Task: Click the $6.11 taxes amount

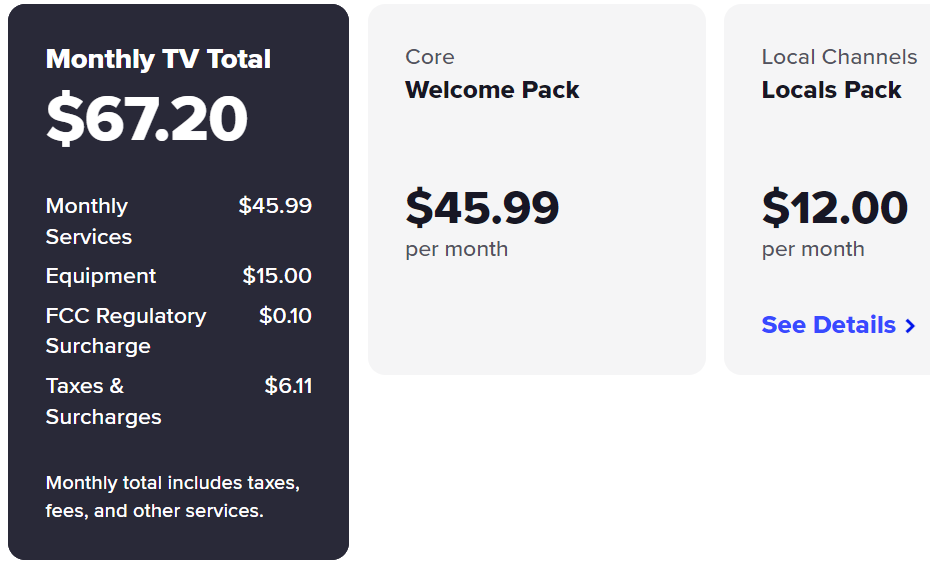Action: tap(288, 386)
